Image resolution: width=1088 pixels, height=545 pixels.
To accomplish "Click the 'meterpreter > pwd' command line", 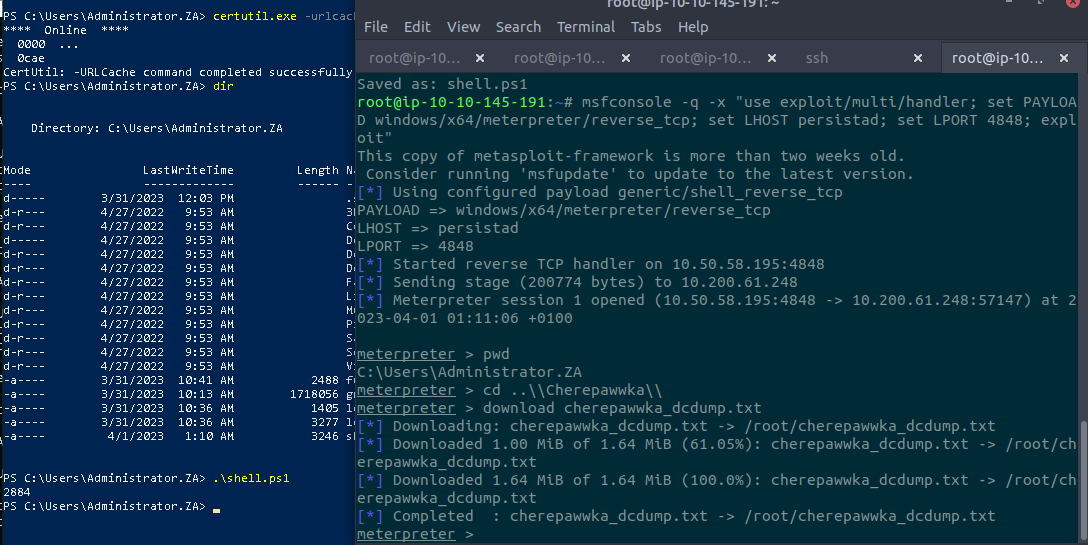I will (x=433, y=354).
